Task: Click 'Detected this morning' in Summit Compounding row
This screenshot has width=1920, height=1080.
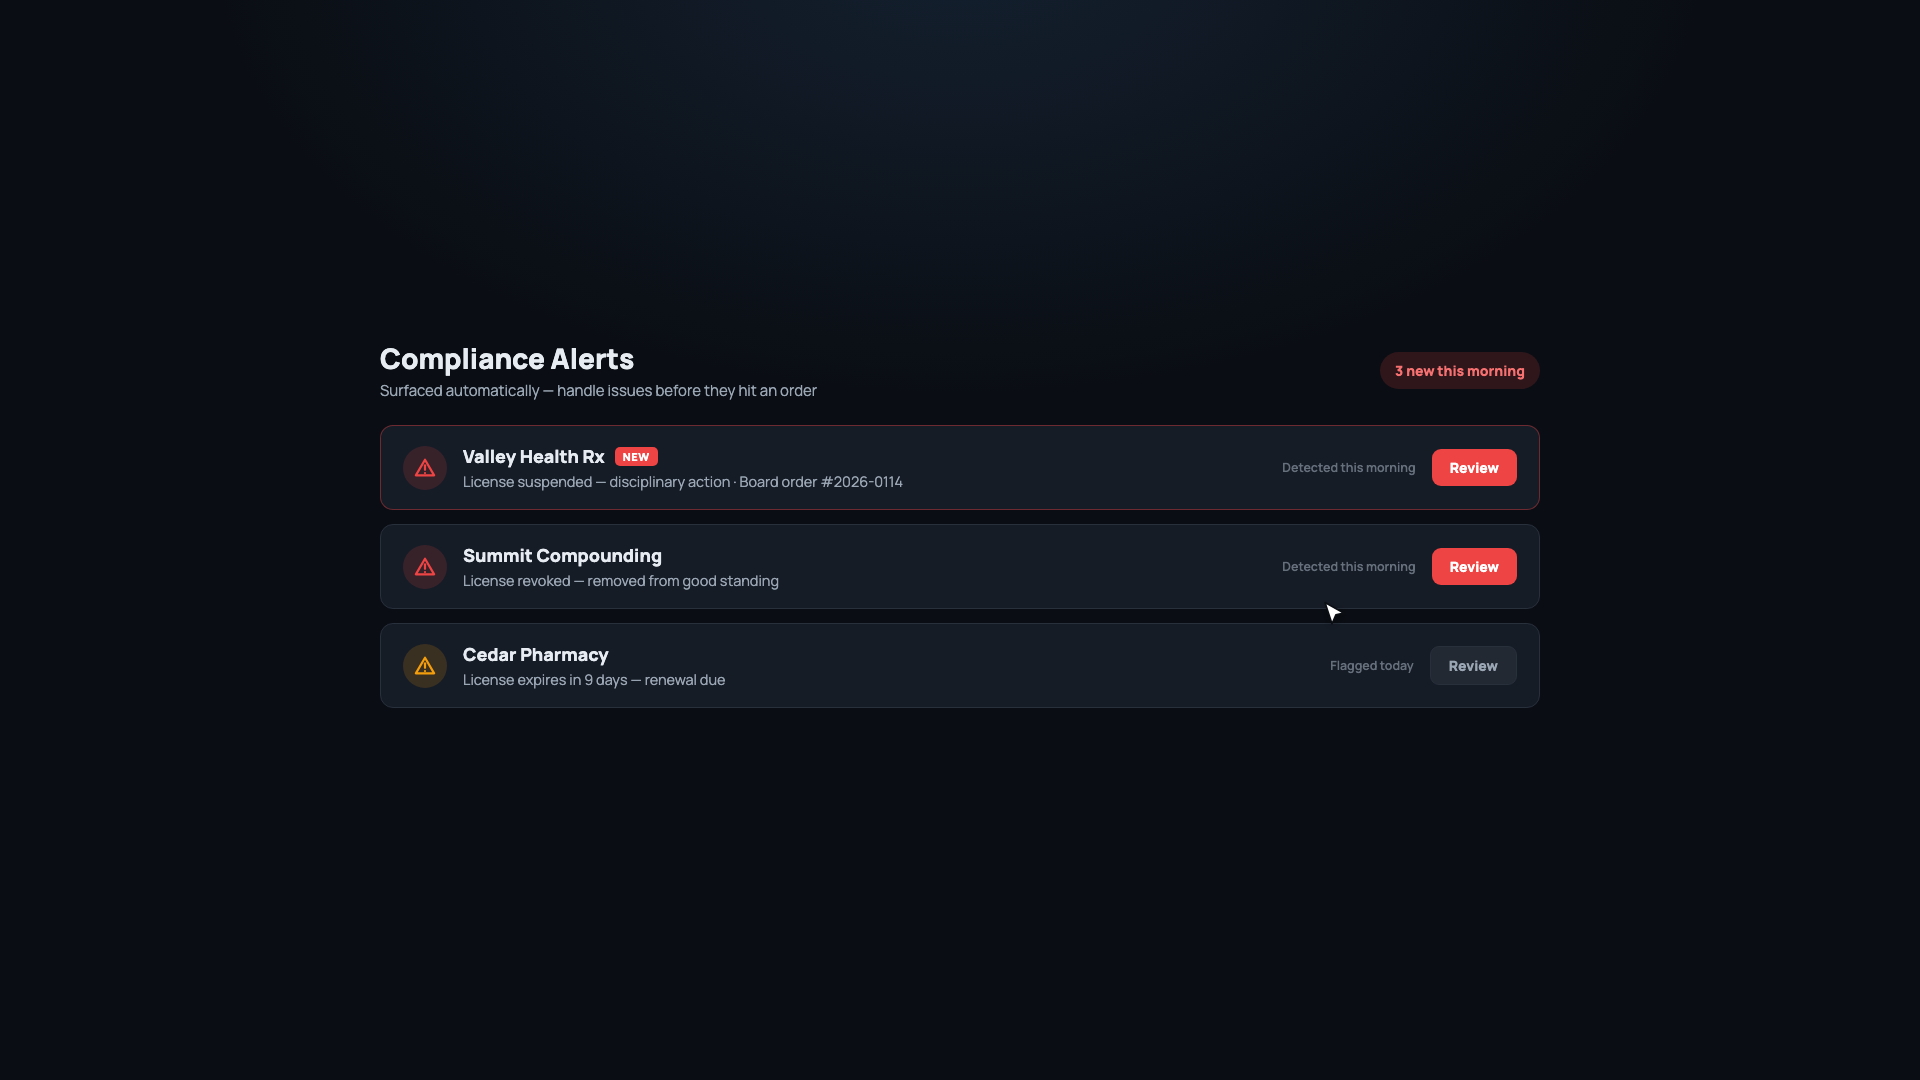Action: 1348,567
